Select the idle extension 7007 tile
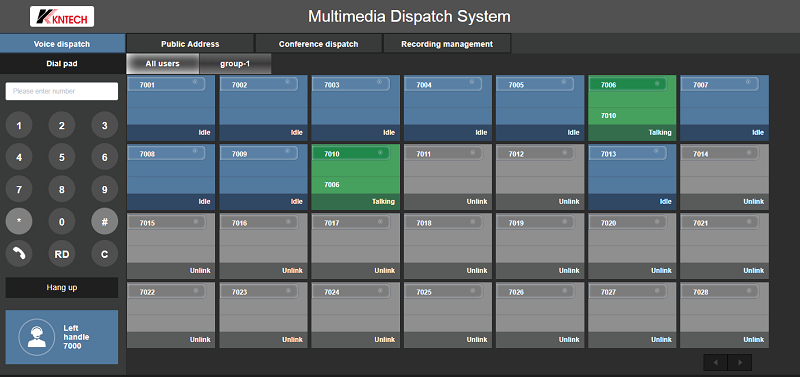This screenshot has width=800, height=377. (724, 108)
